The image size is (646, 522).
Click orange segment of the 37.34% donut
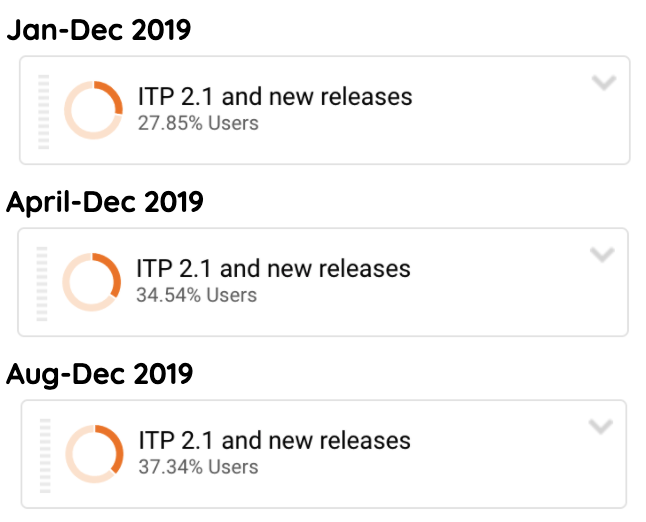click(x=113, y=444)
